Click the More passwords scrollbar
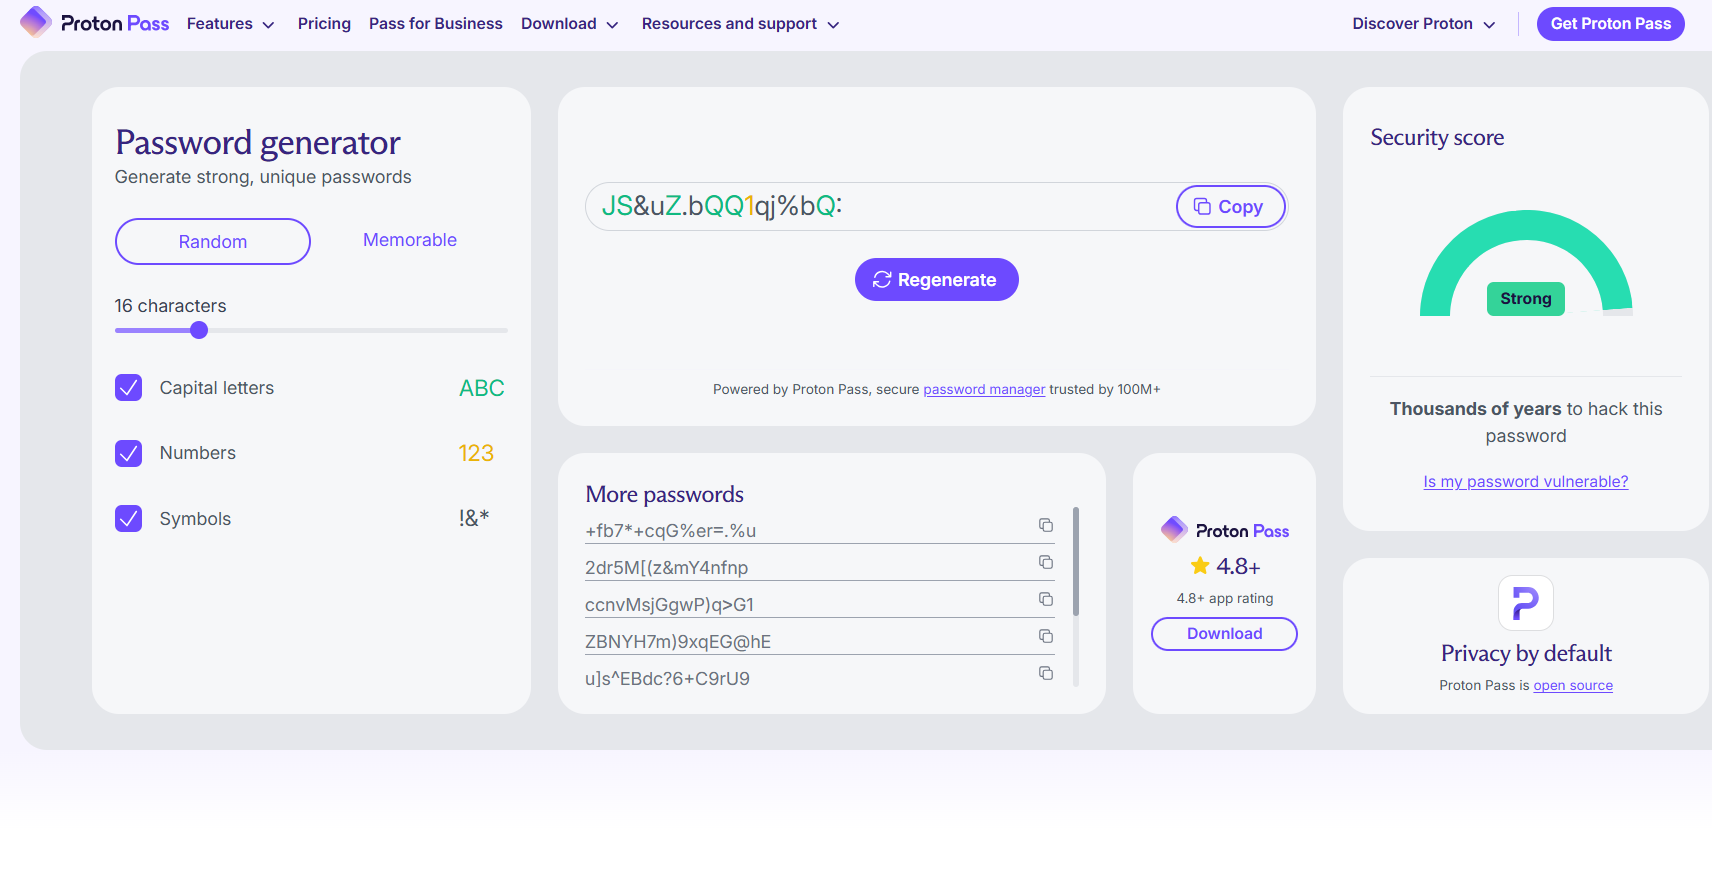The height and width of the screenshot is (876, 1712). point(1076,562)
